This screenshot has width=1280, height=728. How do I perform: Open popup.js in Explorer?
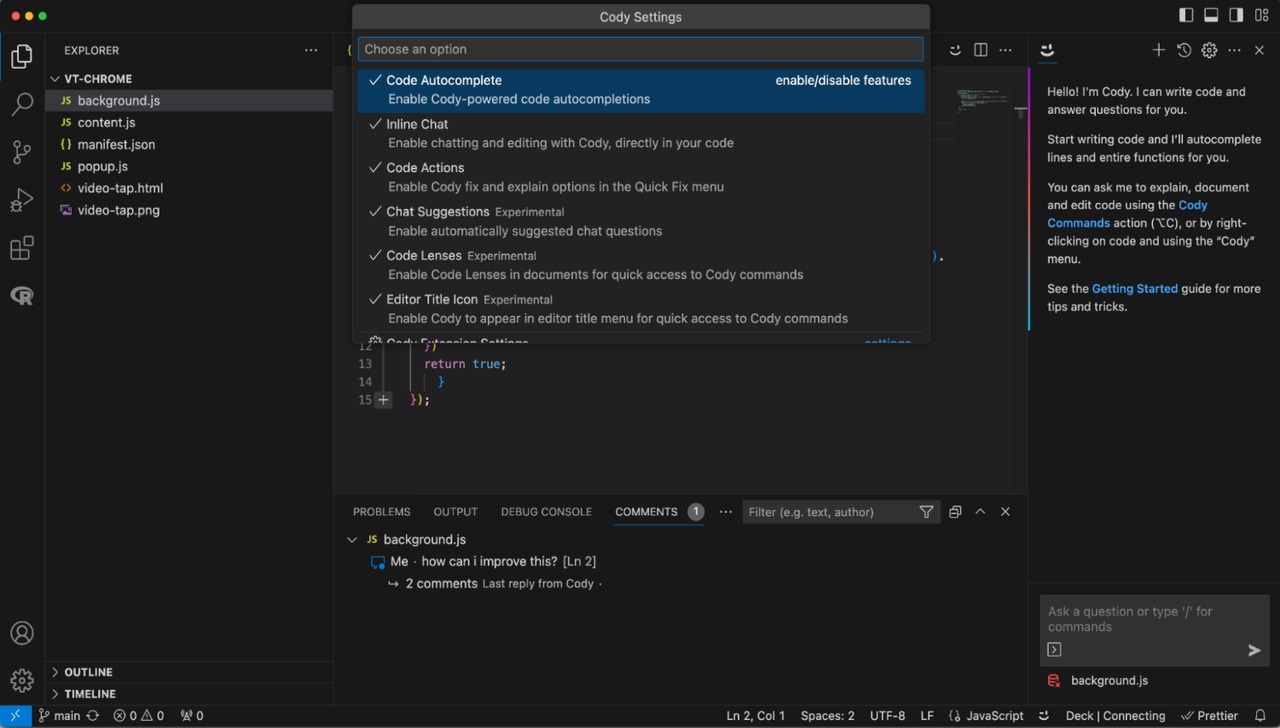click(x=190, y=167)
